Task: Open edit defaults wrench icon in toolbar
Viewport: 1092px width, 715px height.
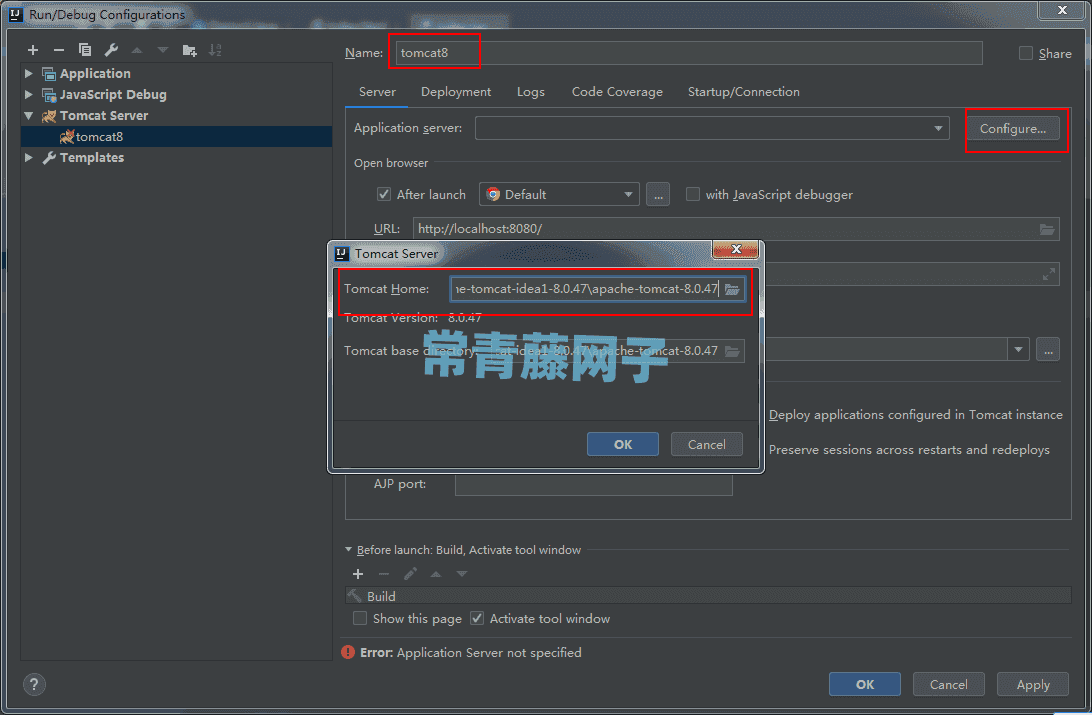Action: (x=111, y=50)
